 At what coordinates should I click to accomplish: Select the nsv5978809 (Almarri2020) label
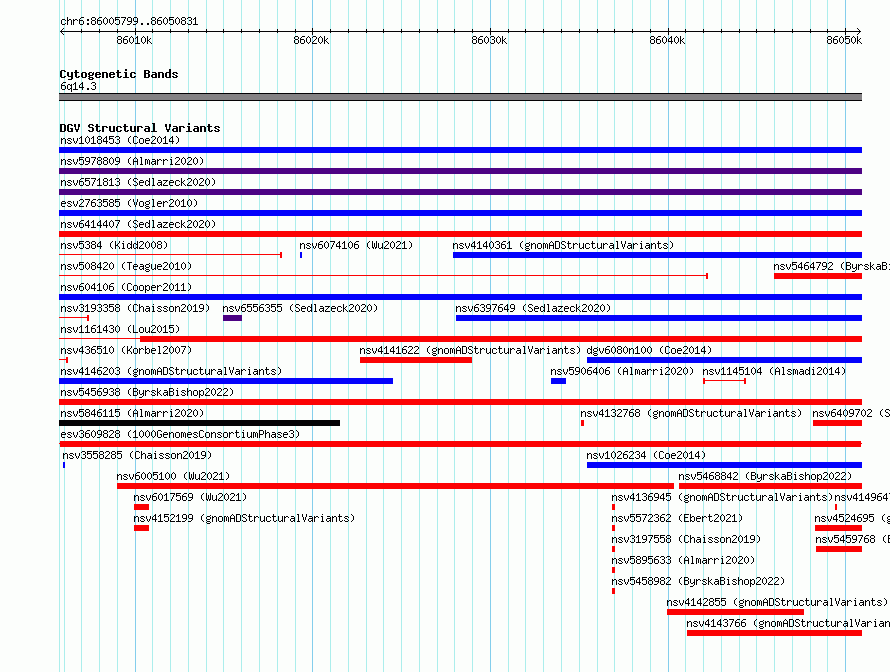pos(132,161)
